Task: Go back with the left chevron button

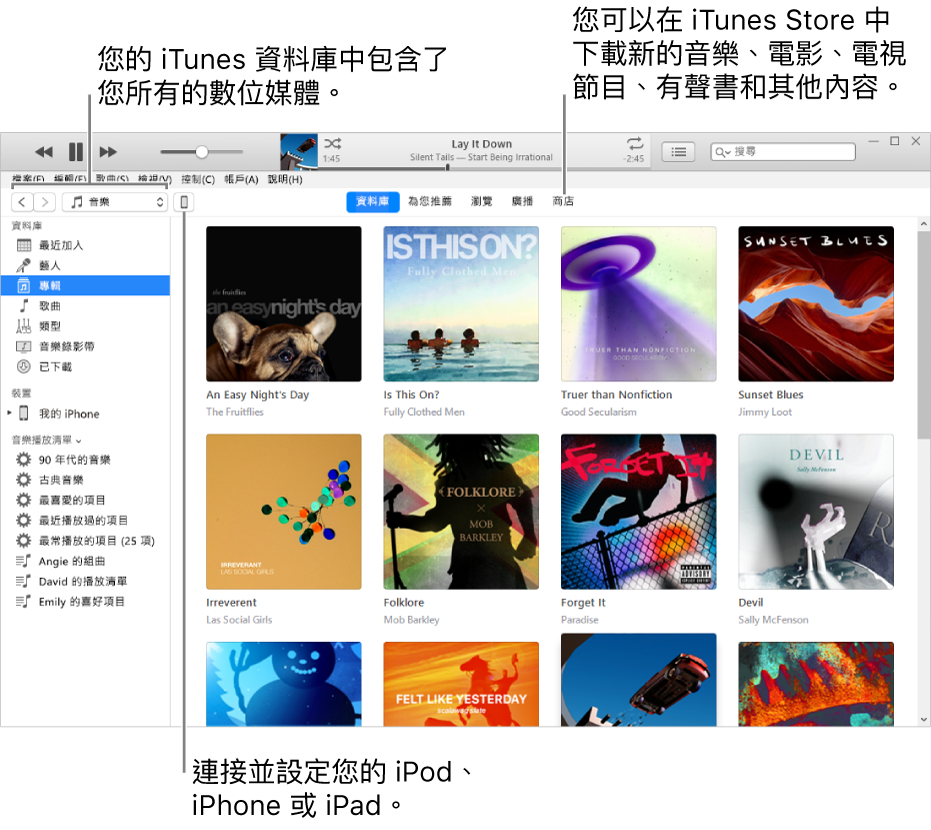Action: (22, 202)
